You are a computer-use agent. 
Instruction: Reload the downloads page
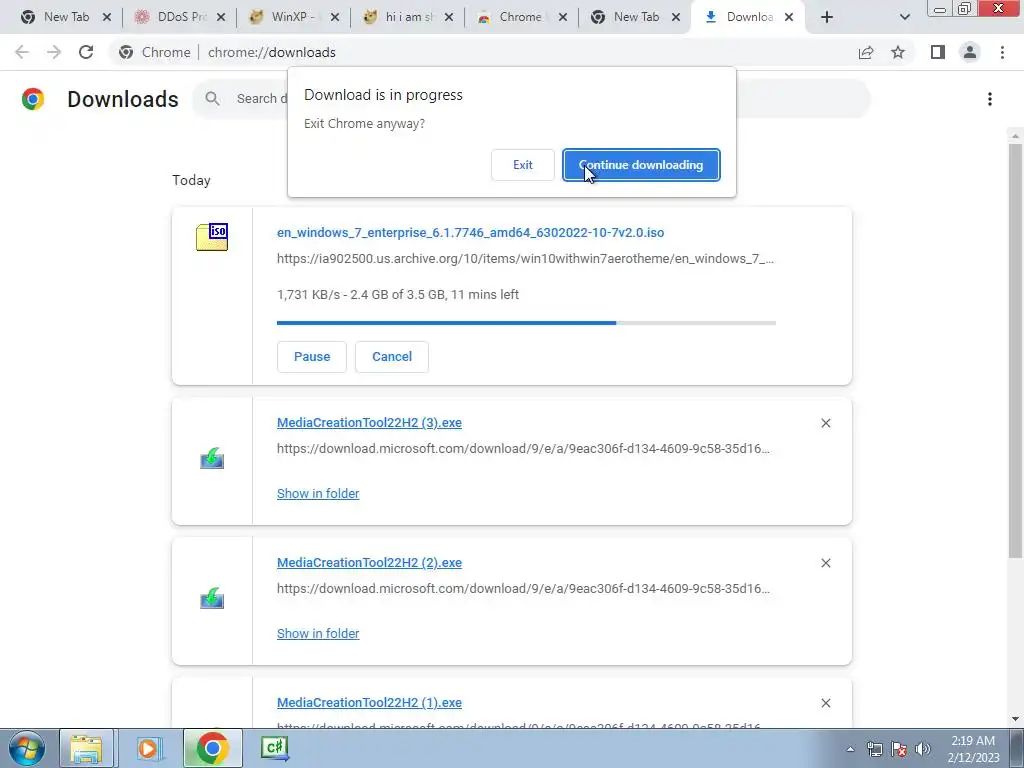tap(86, 52)
